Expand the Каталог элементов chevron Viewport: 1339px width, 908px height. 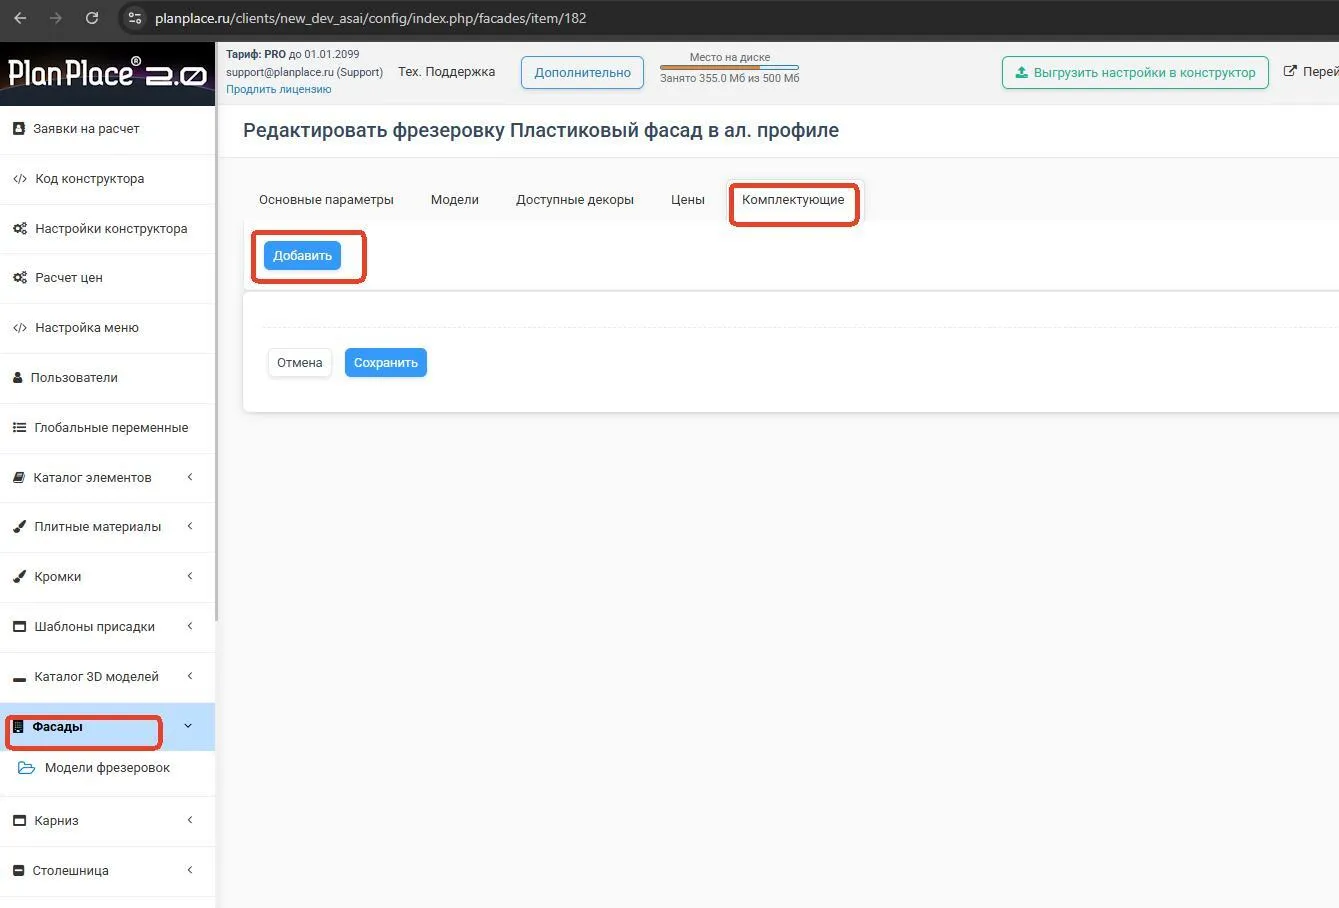click(x=190, y=477)
